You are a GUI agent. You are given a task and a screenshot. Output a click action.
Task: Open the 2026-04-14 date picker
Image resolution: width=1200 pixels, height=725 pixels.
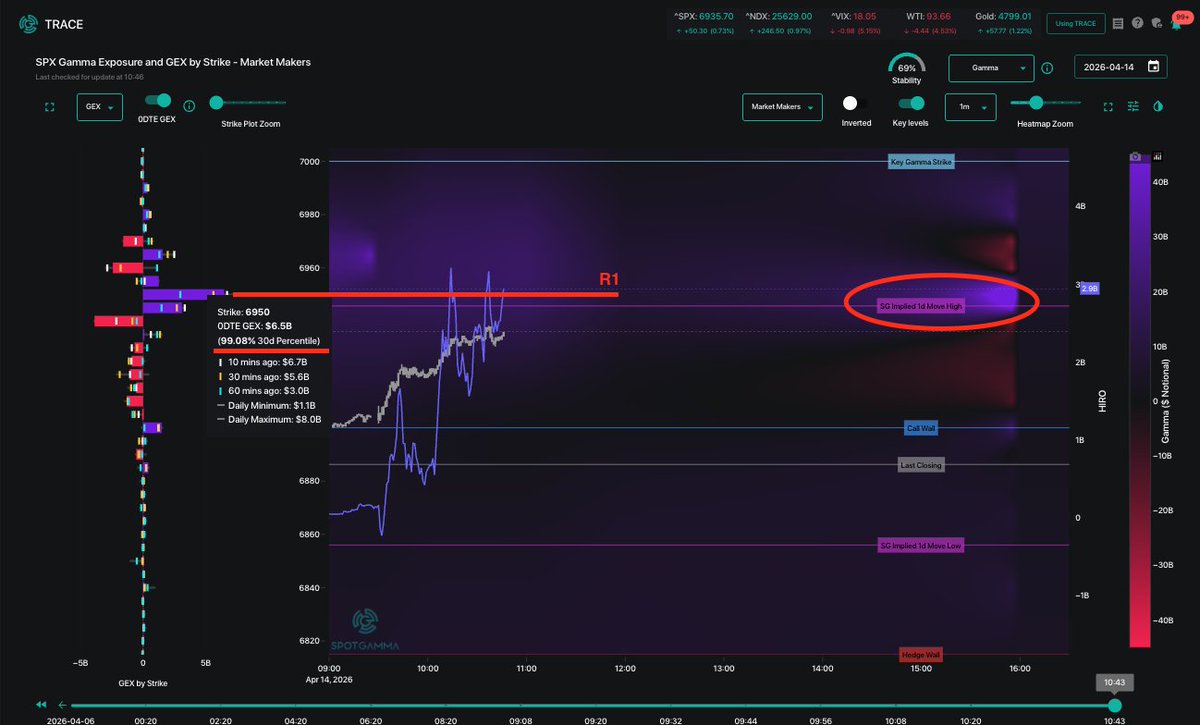(x=1119, y=67)
